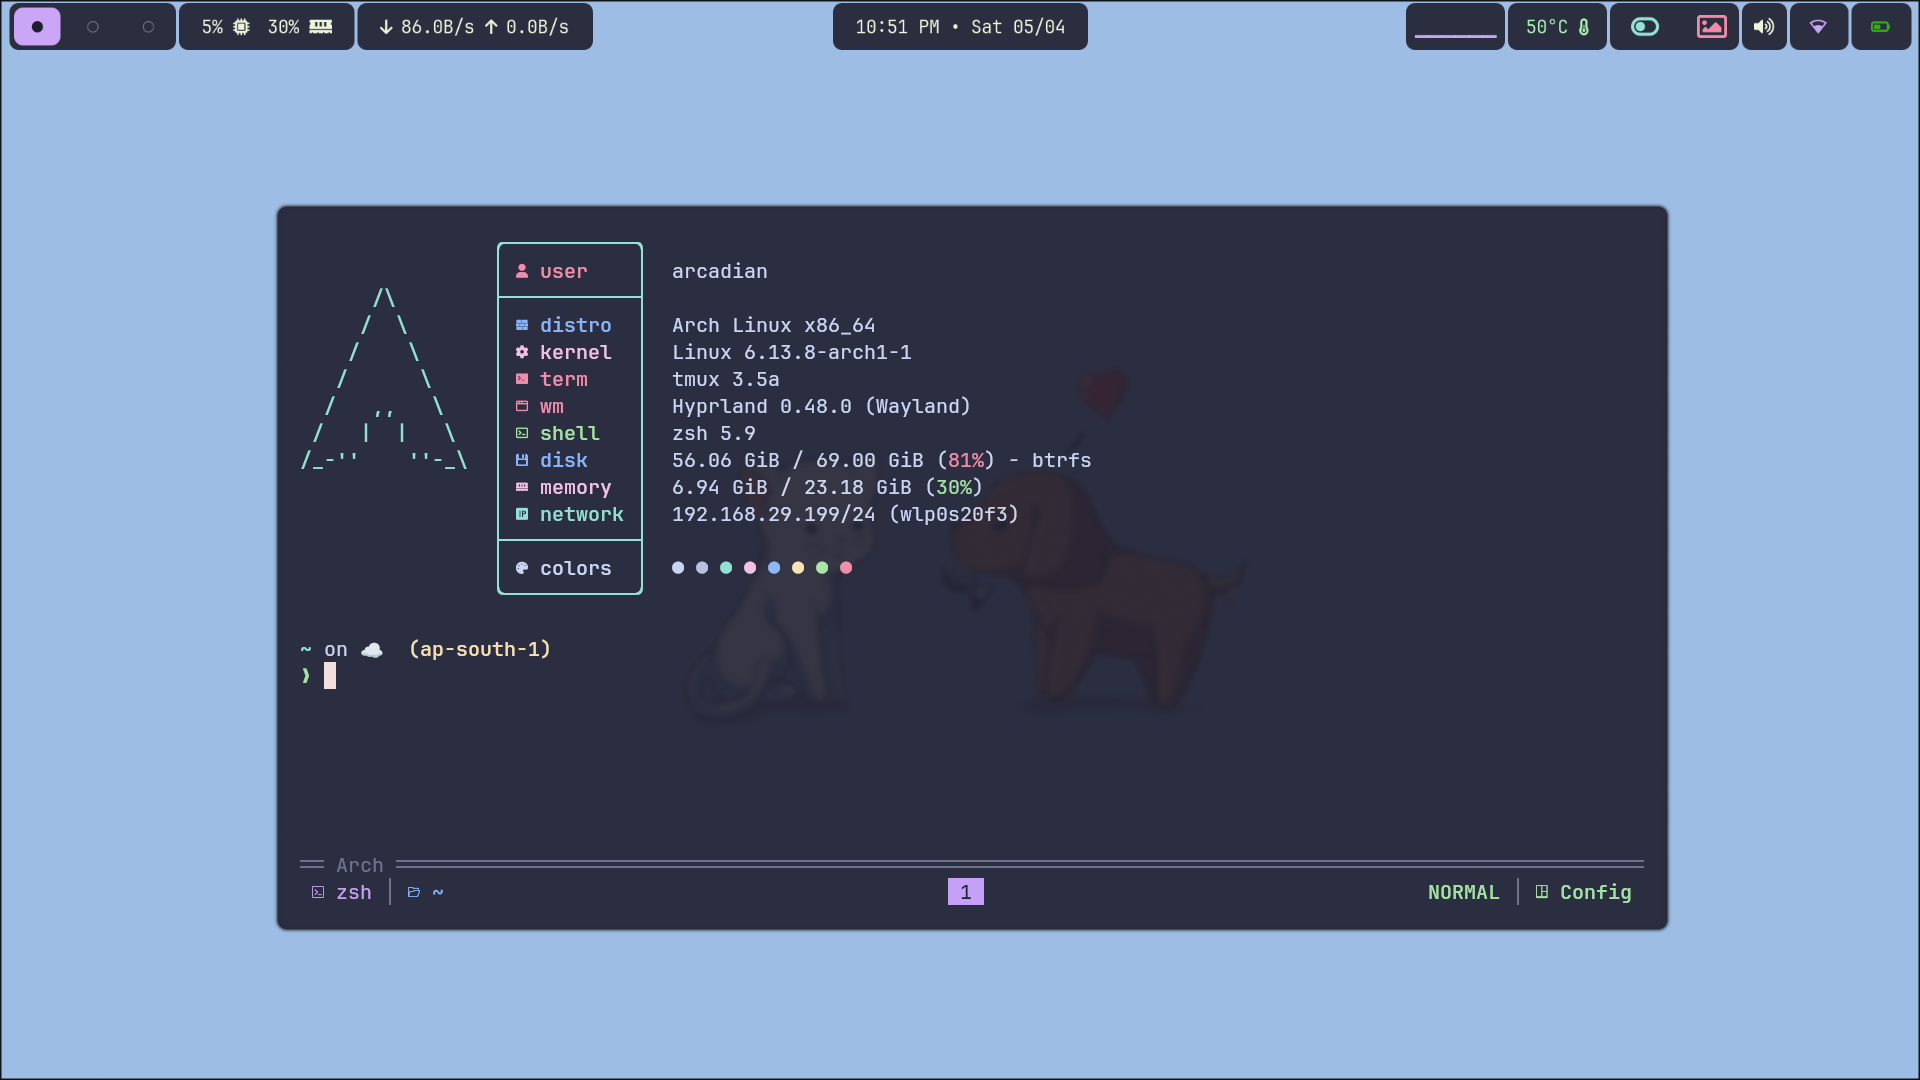Click the distro icon beside distro label
The height and width of the screenshot is (1080, 1920).
coord(522,325)
